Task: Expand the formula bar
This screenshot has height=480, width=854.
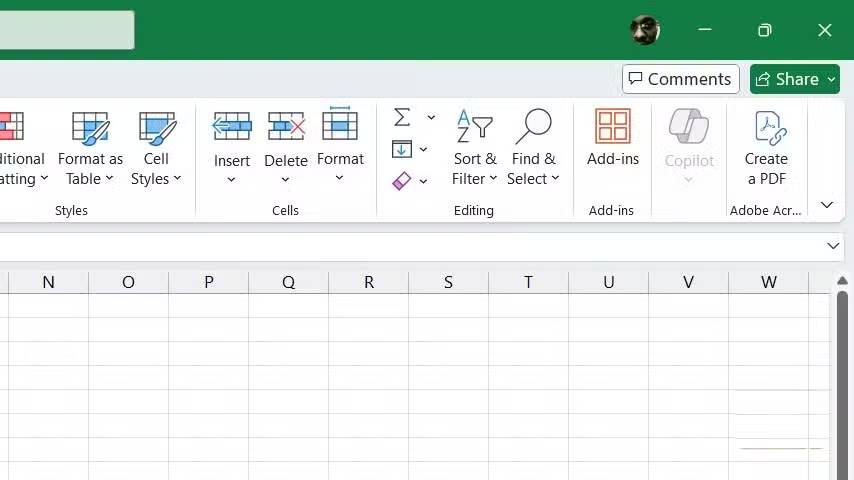Action: 833,246
